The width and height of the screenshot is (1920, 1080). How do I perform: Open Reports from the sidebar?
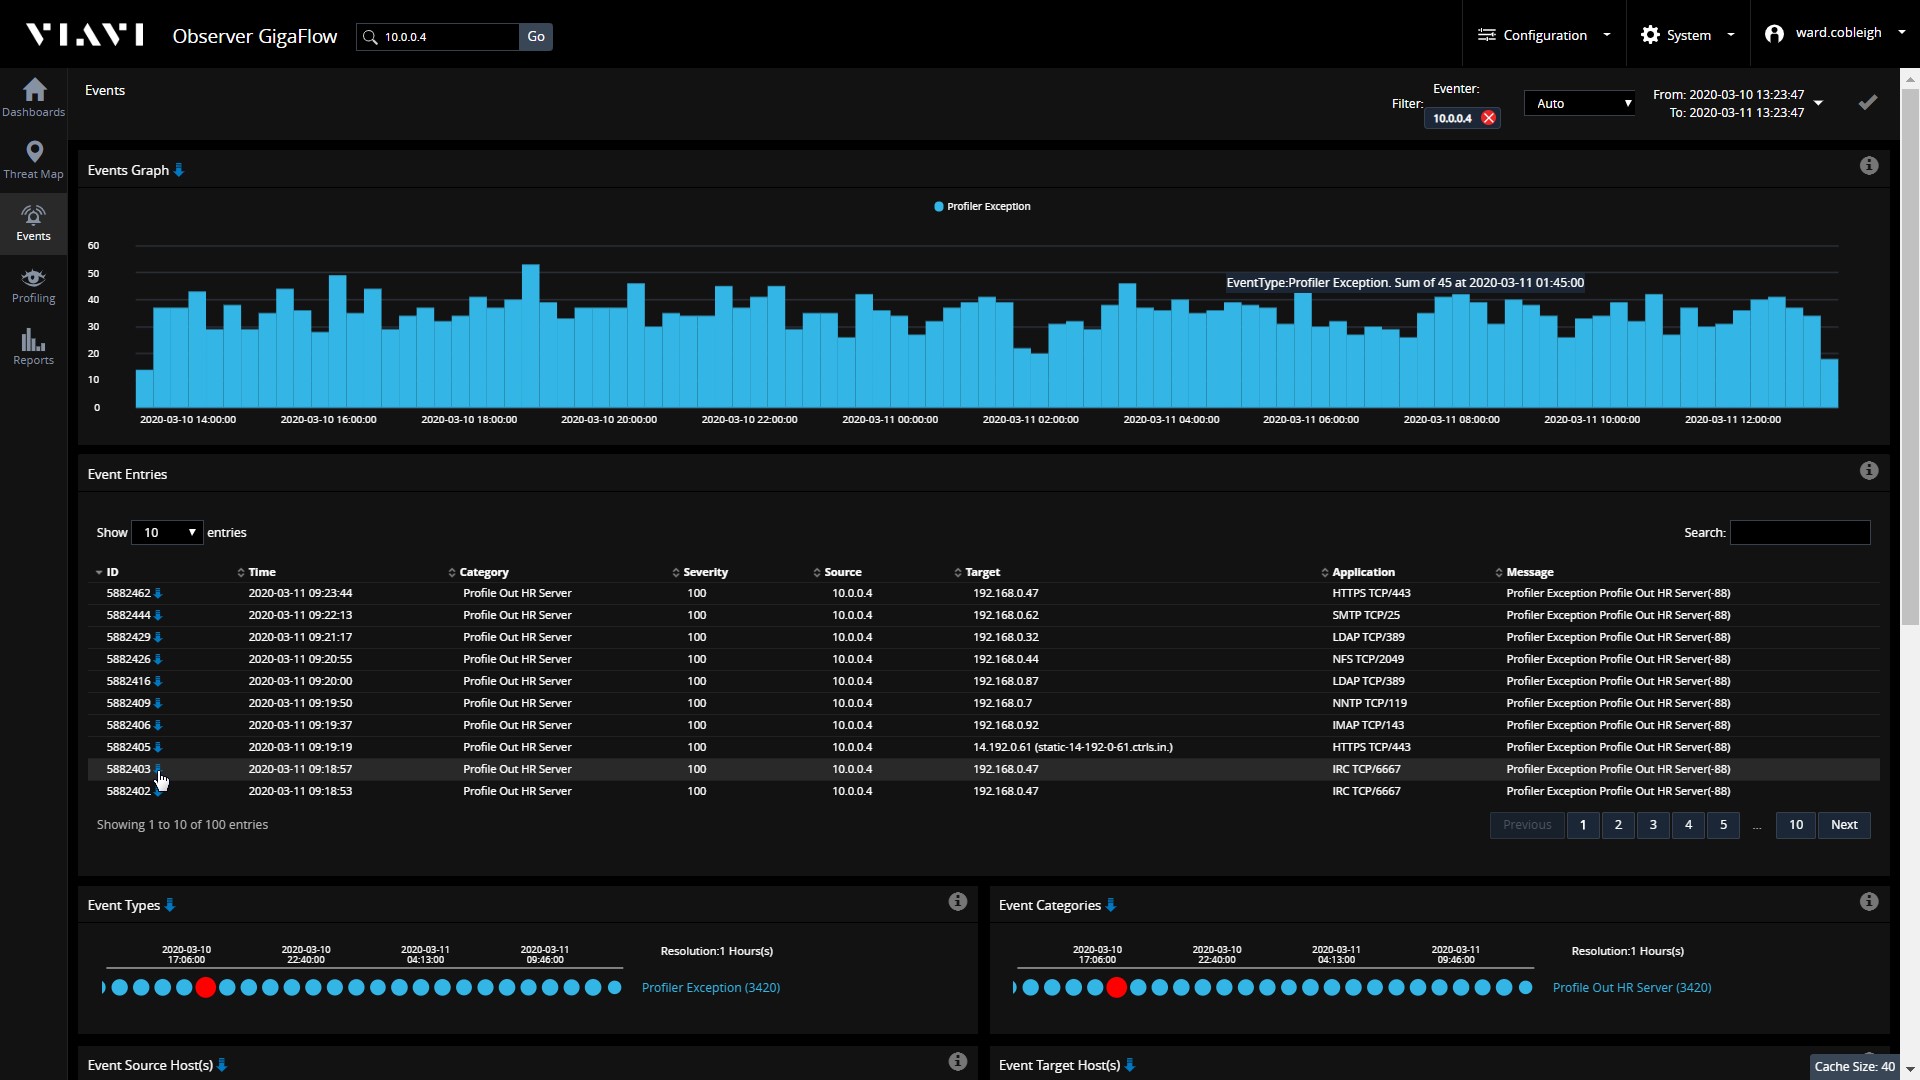34,346
